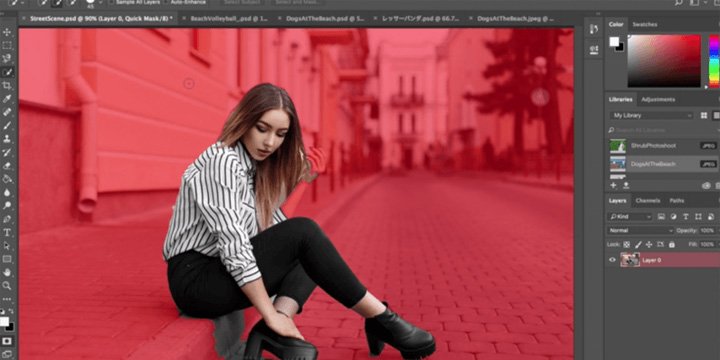Toggle filter for type layers
This screenshot has height=360, width=720.
[x=686, y=216]
